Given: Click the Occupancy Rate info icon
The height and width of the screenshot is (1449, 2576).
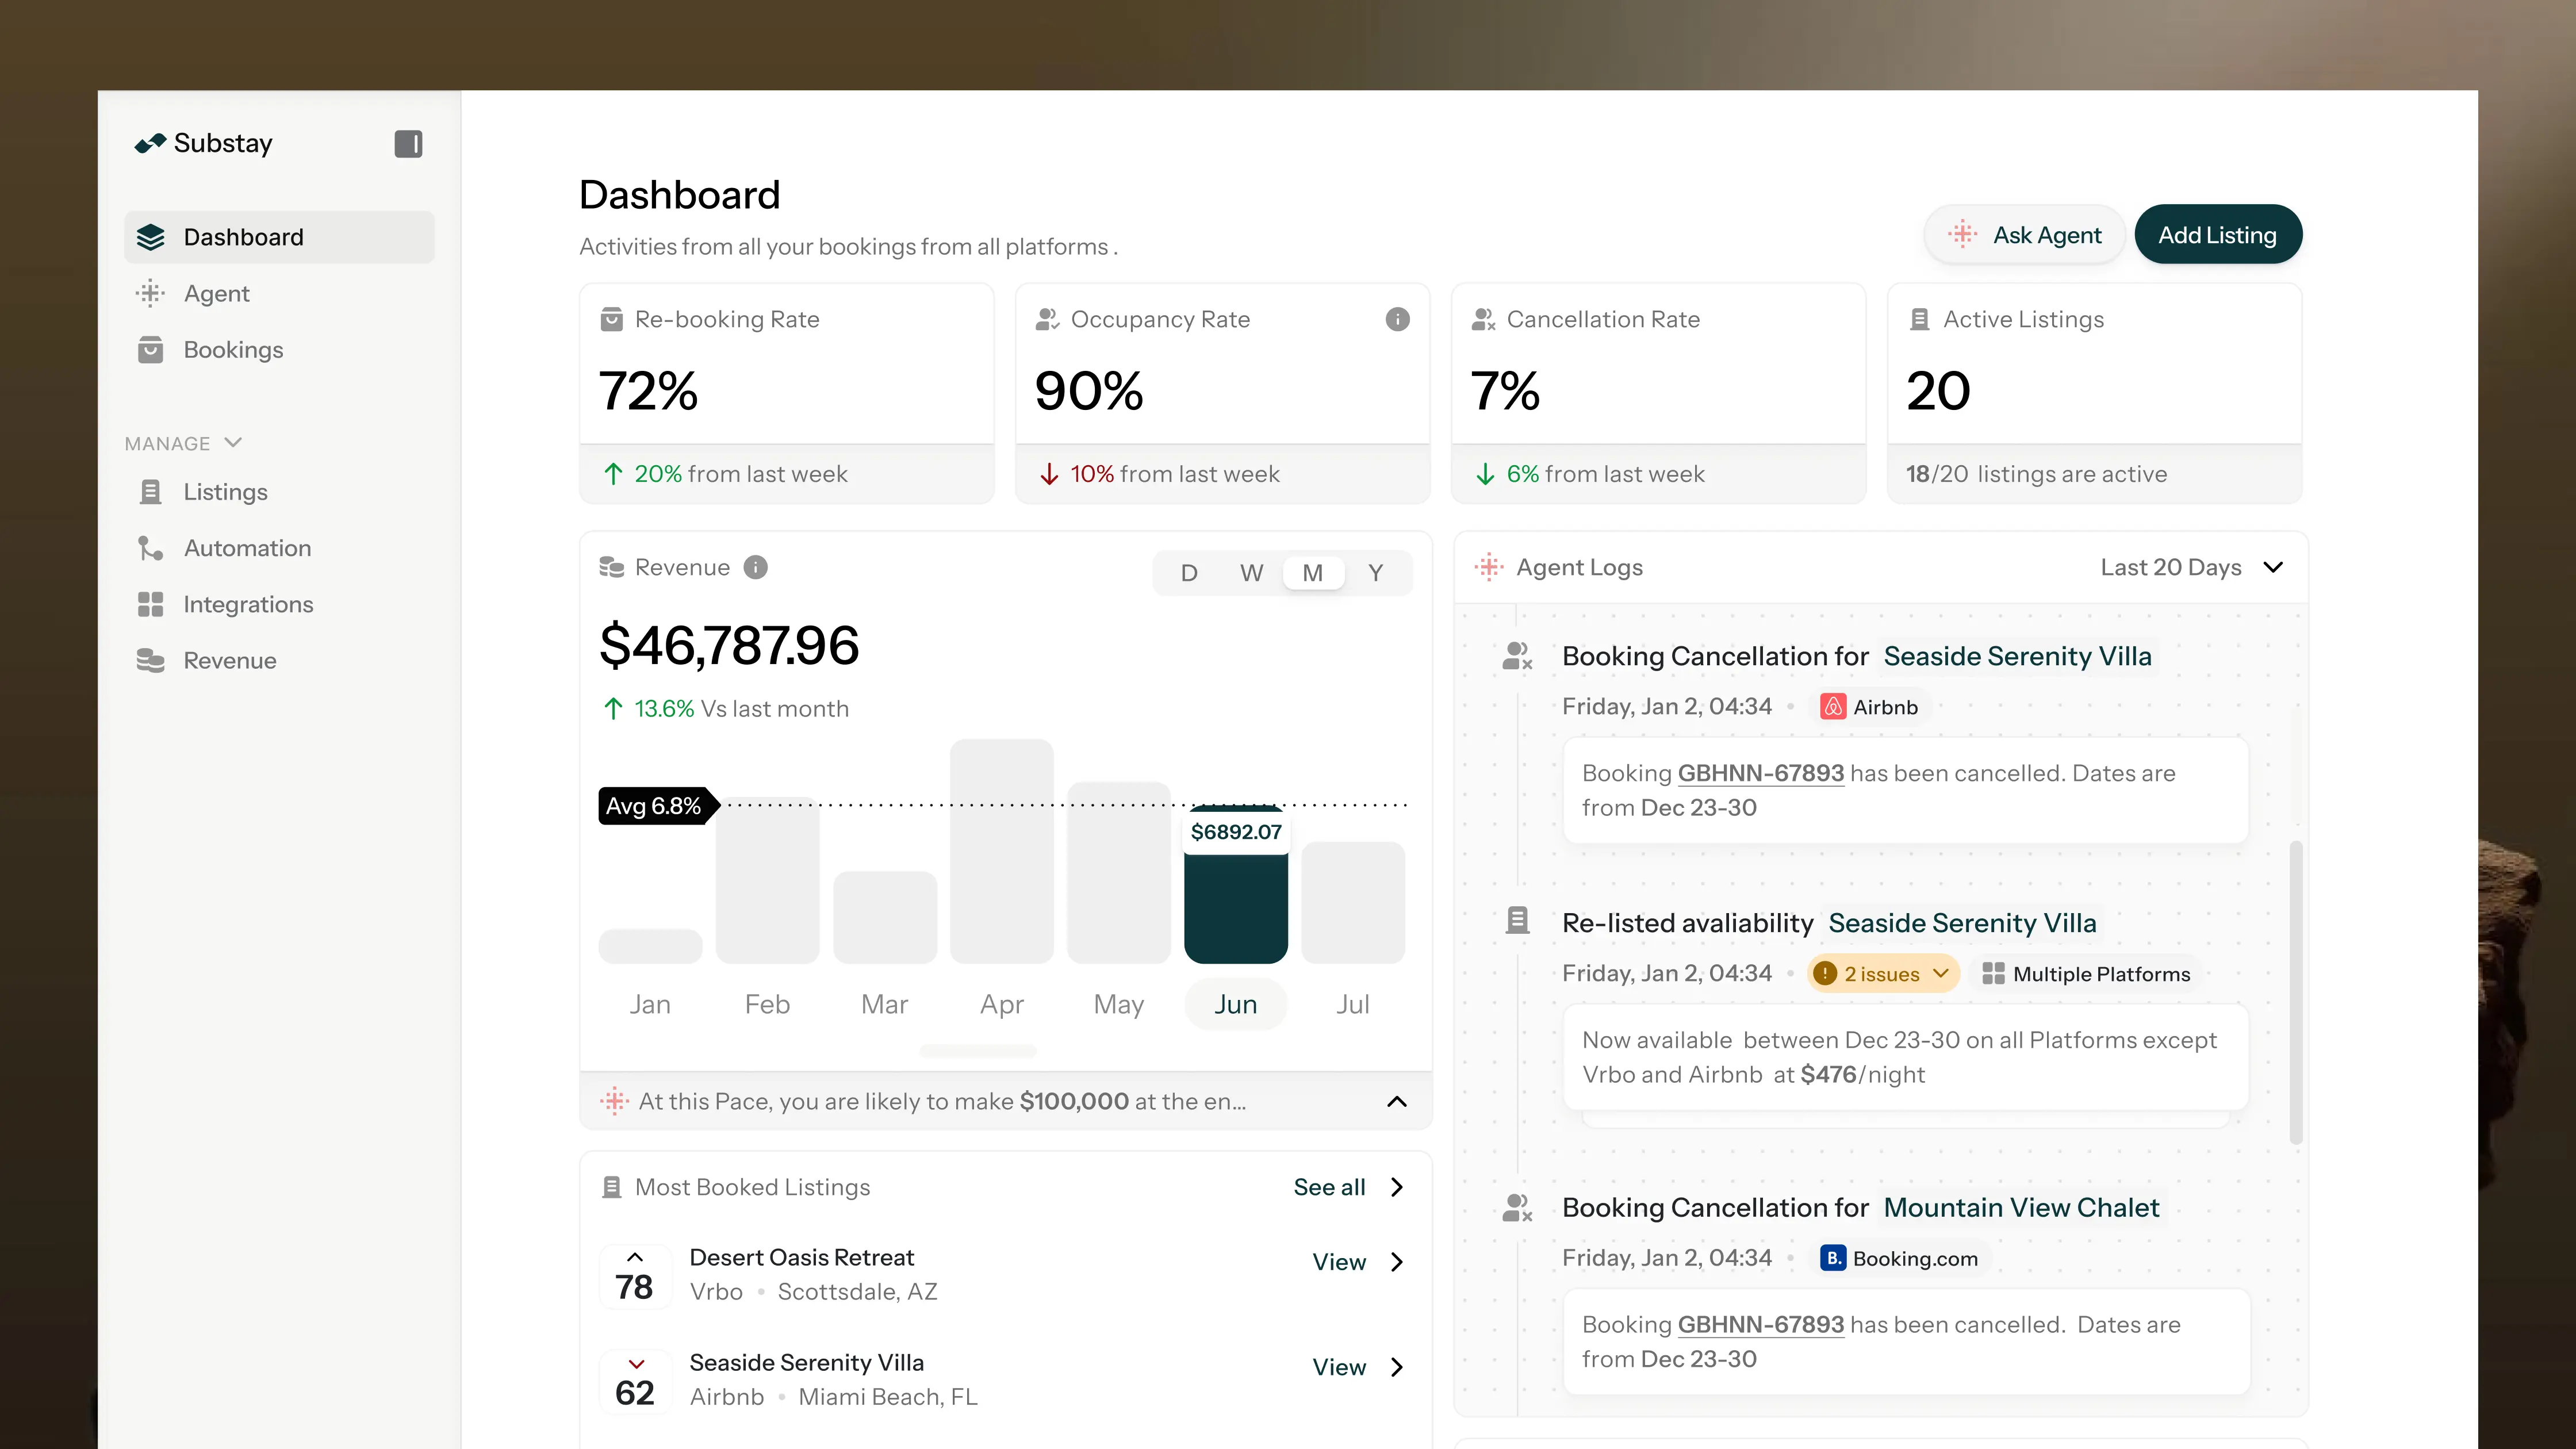Looking at the screenshot, I should (x=1397, y=319).
